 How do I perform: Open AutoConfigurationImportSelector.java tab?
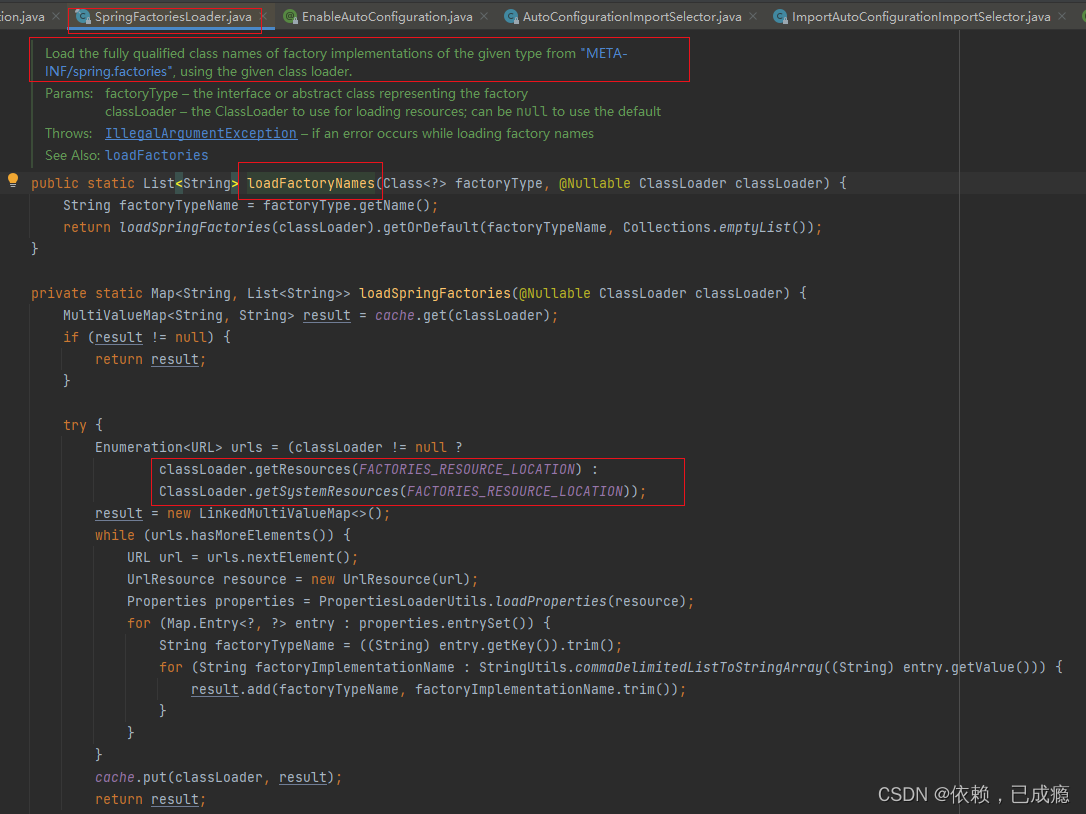(632, 17)
